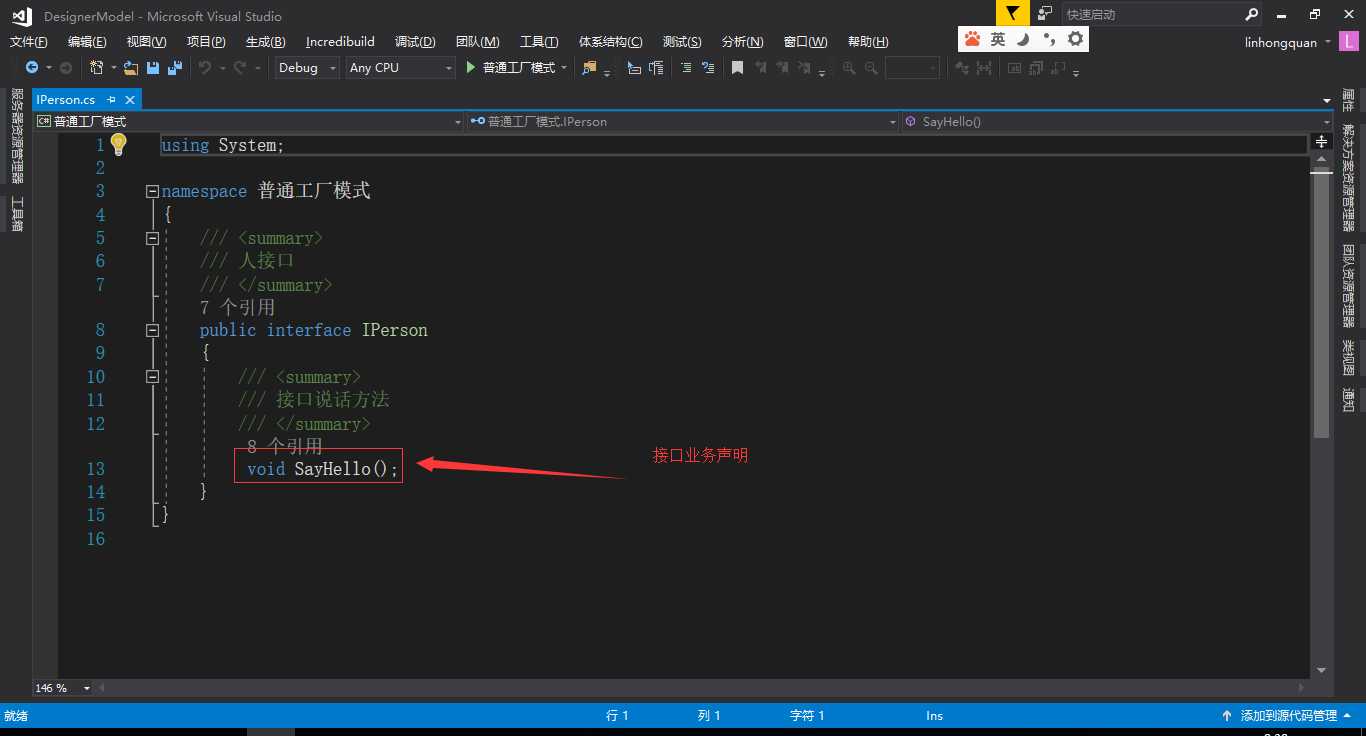Collapse the summary comment at line 10
The height and width of the screenshot is (736, 1366).
[x=152, y=377]
